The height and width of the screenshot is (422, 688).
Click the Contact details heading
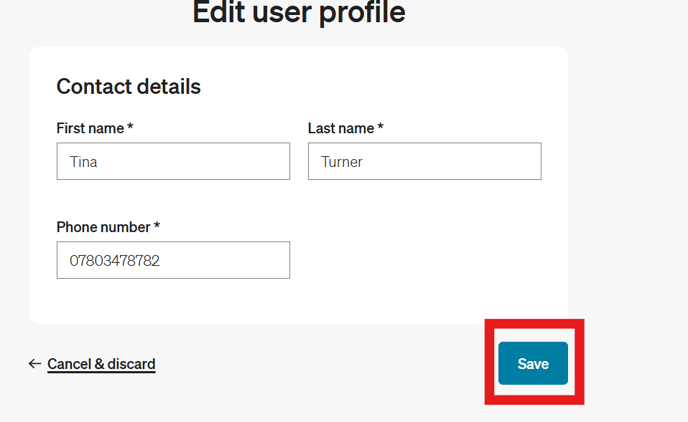[129, 86]
